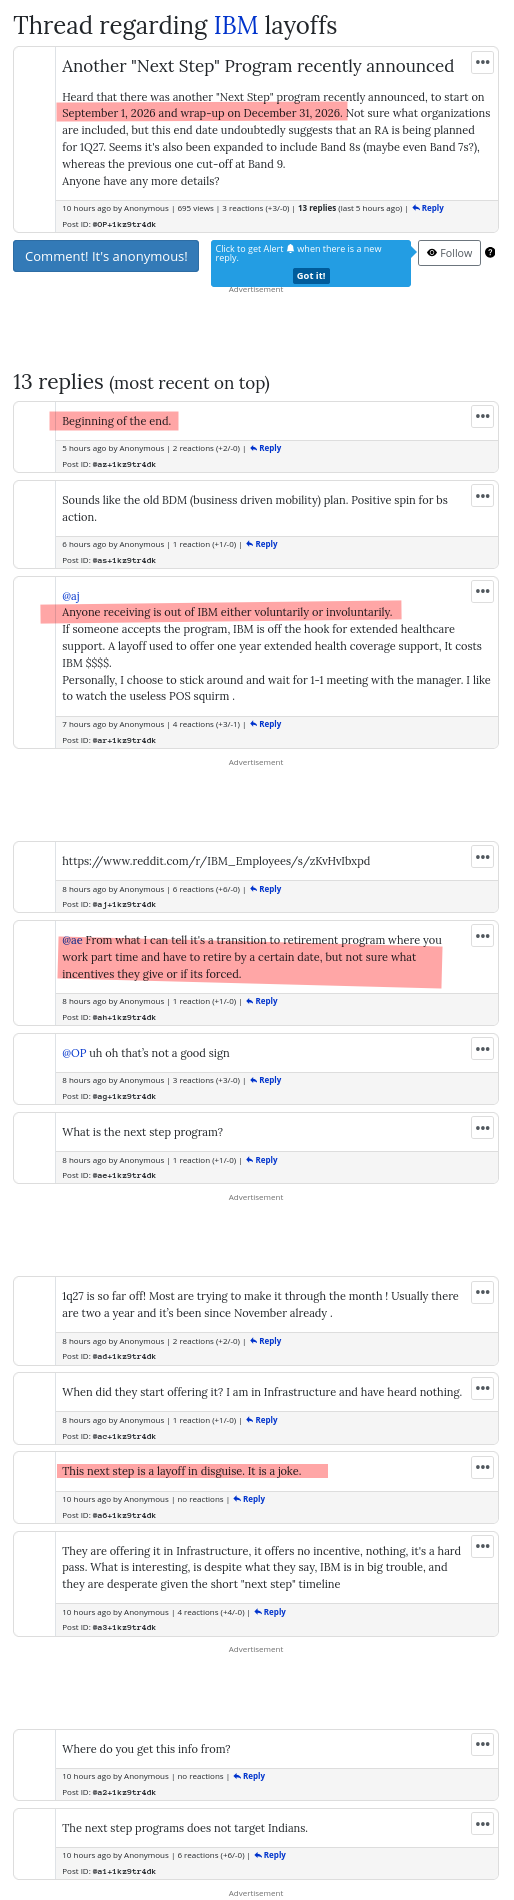This screenshot has width=514, height=1900.
Task: Follow the @aj mention link
Action: click(x=71, y=596)
